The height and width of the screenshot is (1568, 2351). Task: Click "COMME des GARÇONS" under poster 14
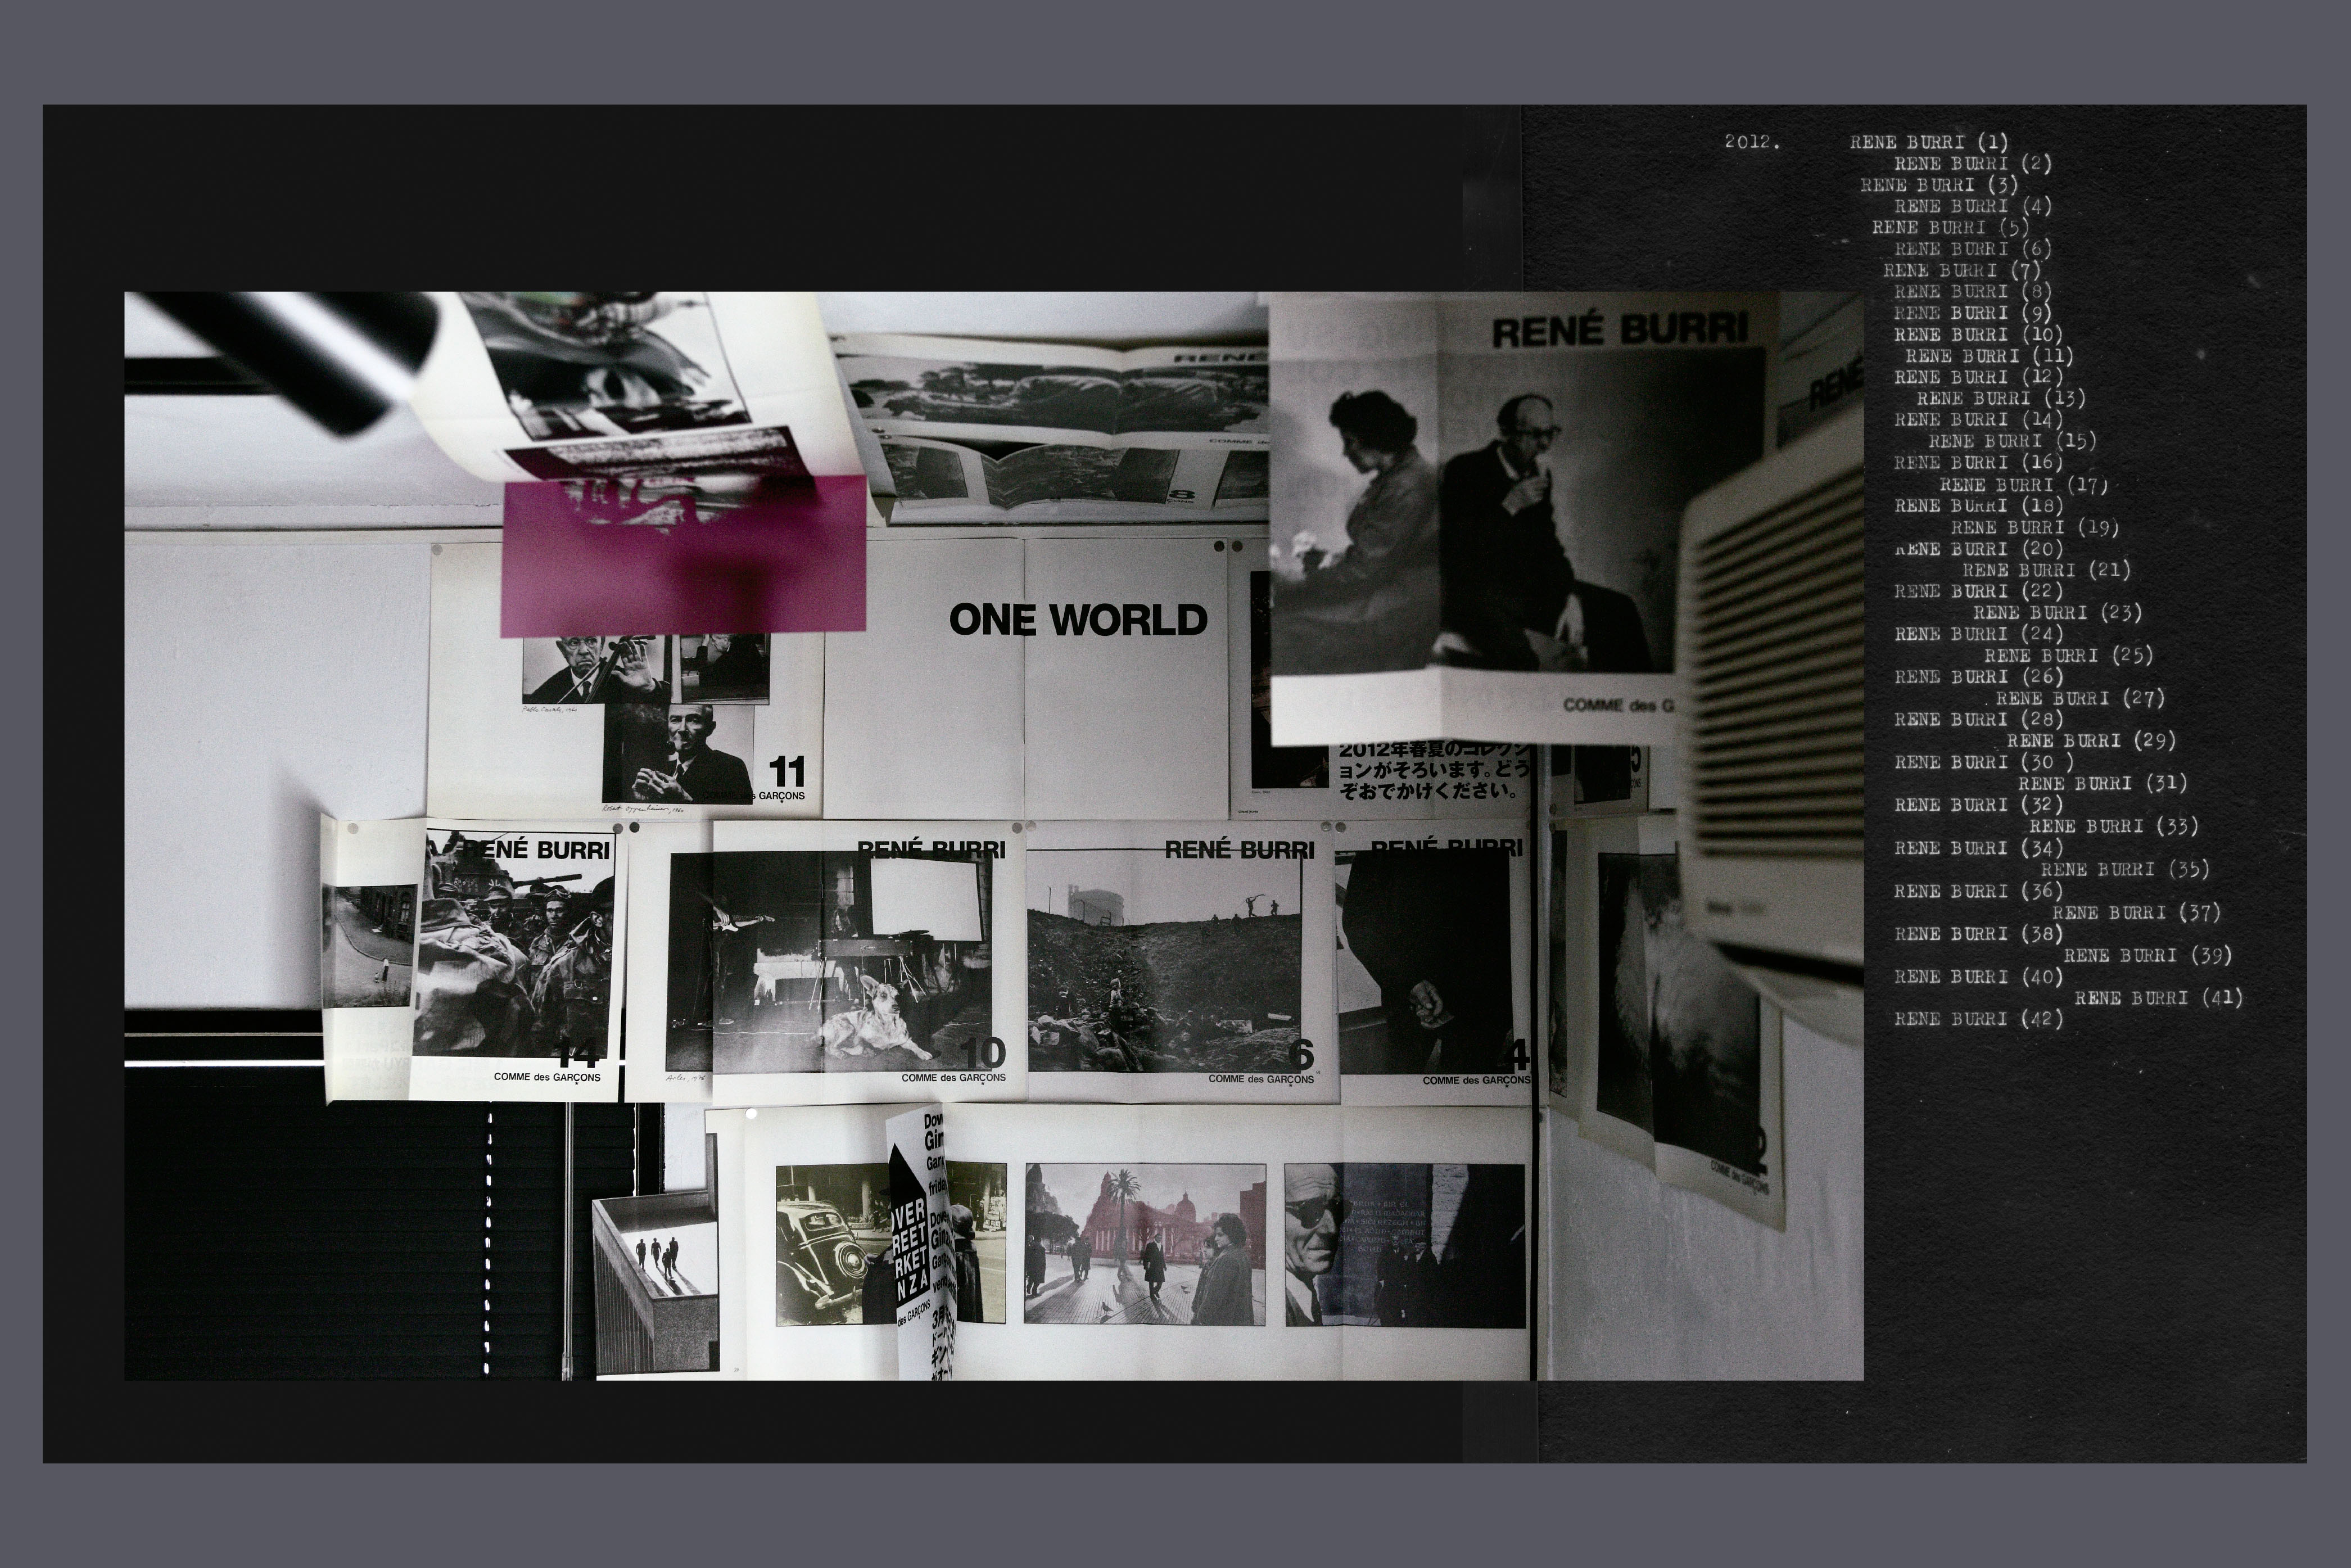click(547, 1077)
